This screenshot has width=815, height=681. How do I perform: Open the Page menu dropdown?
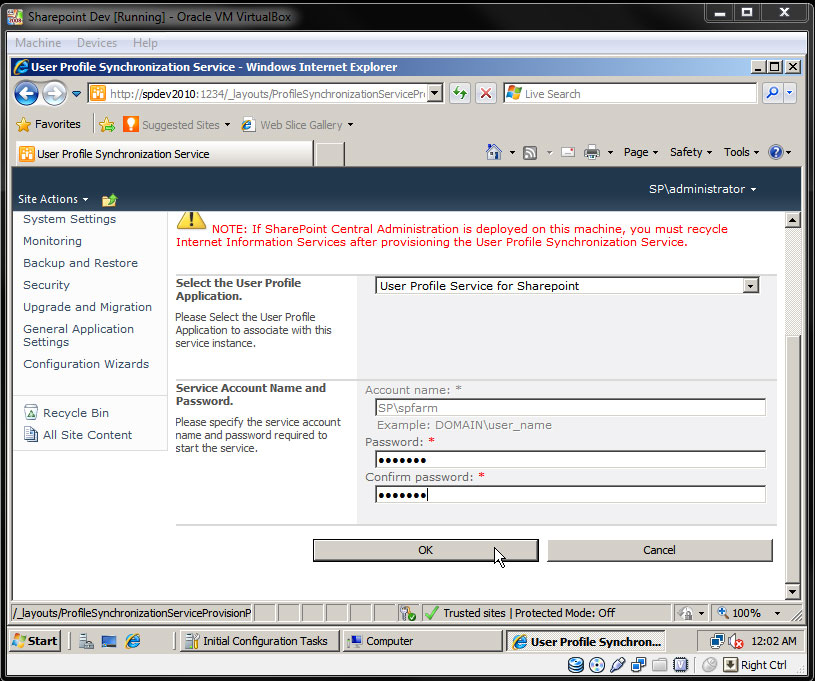(x=641, y=152)
